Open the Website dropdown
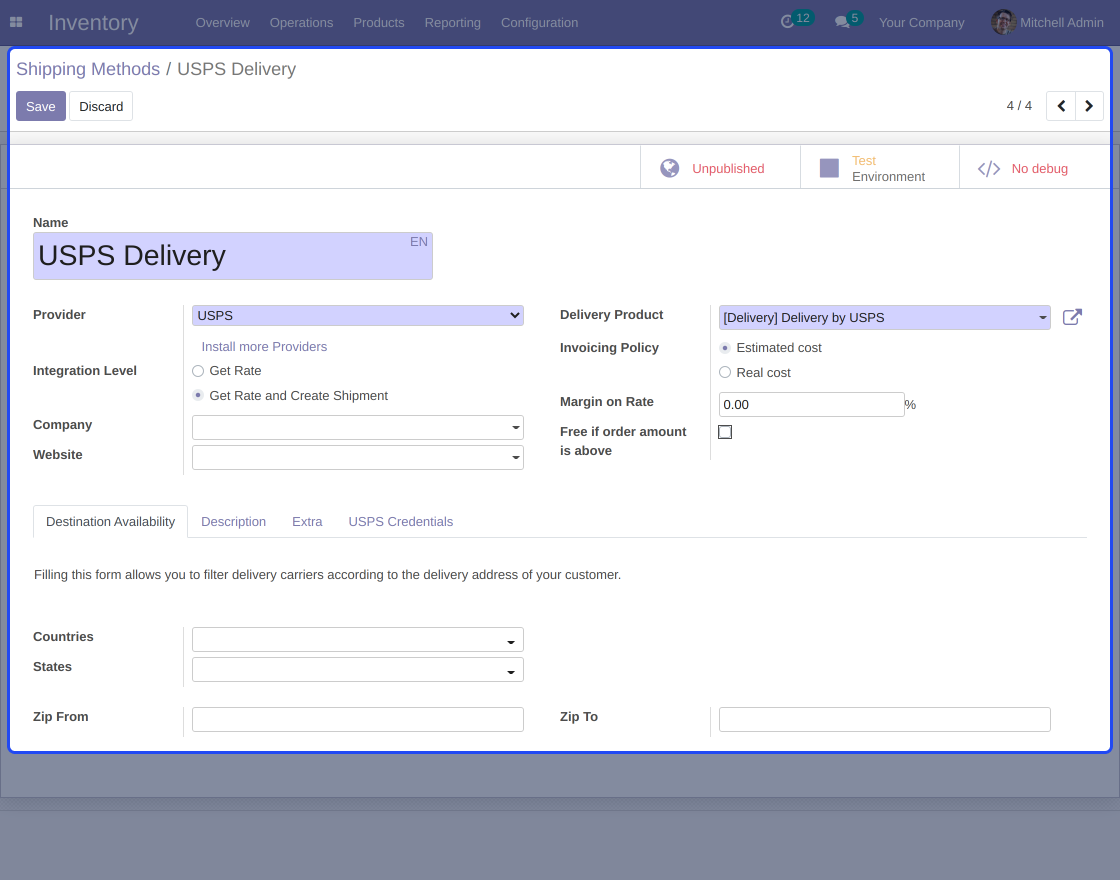The width and height of the screenshot is (1120, 880). tap(358, 457)
